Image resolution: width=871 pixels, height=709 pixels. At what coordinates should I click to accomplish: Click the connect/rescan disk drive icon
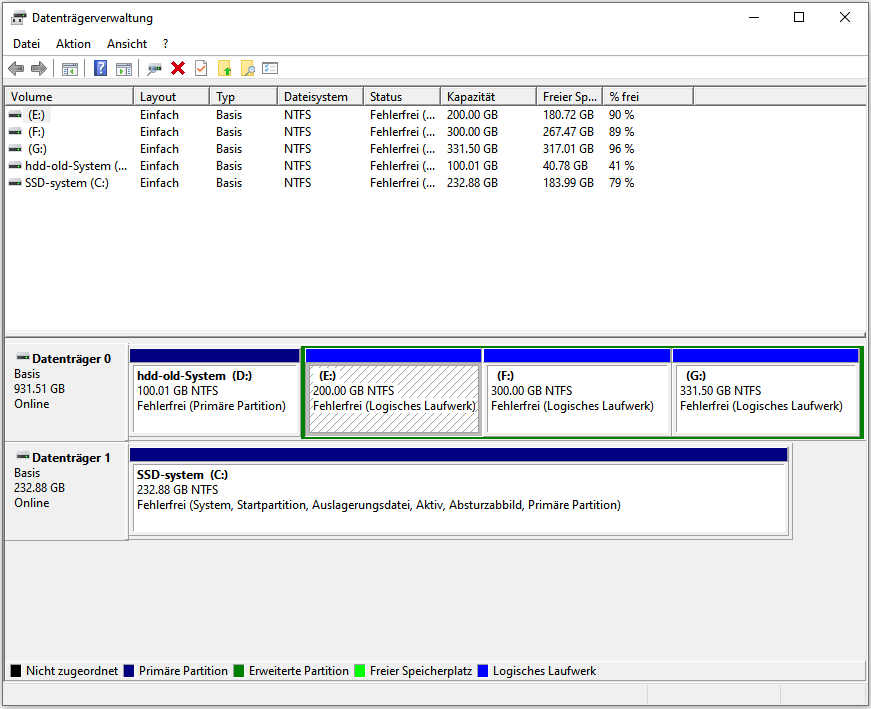[x=154, y=69]
